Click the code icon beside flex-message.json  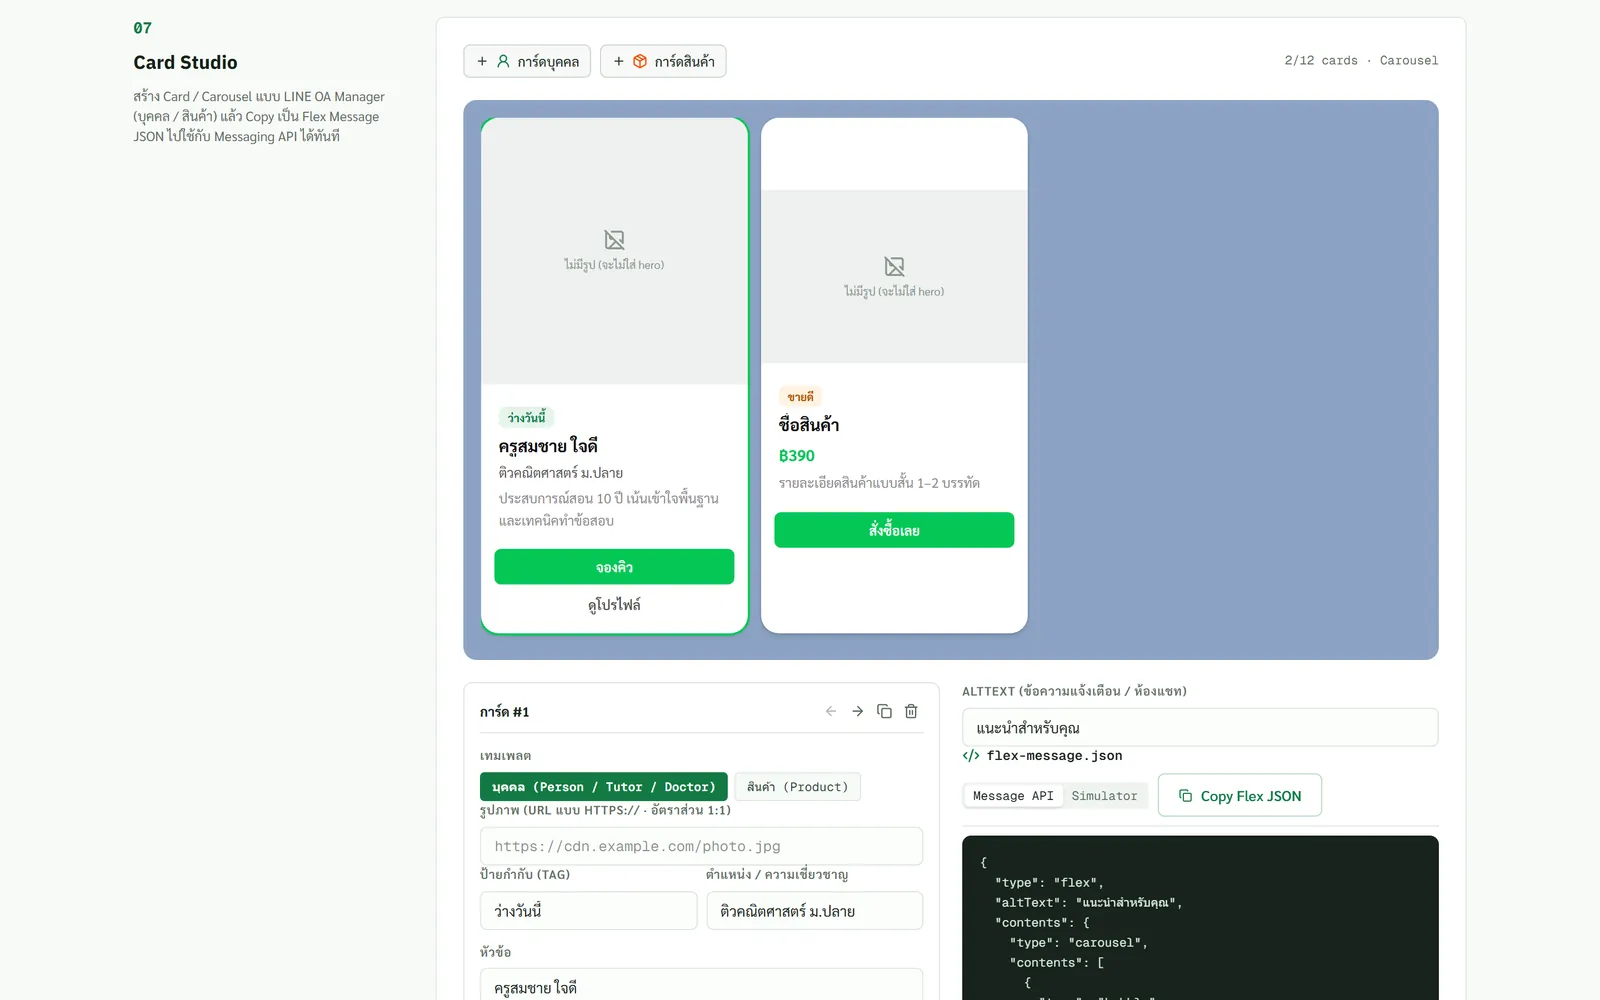(x=970, y=756)
